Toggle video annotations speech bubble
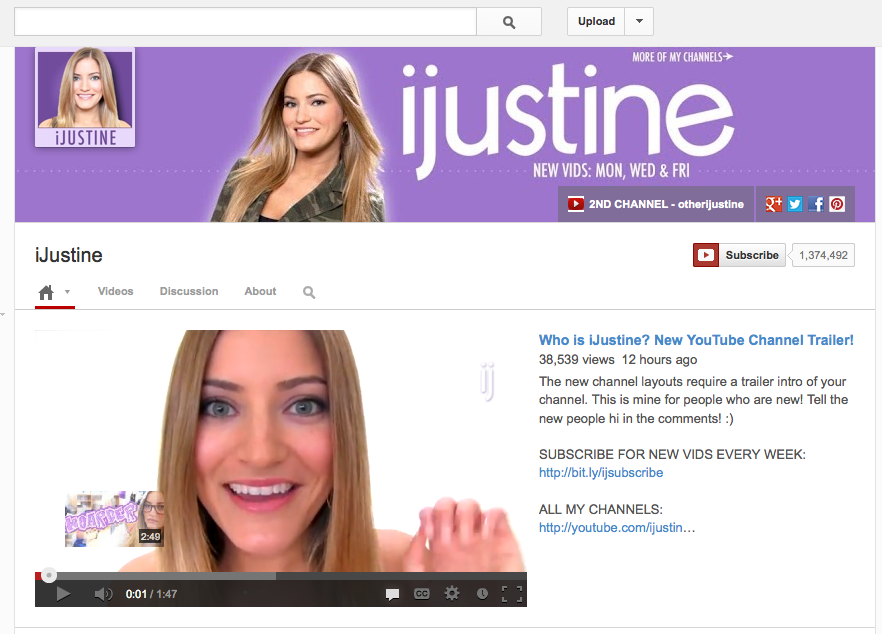 point(393,594)
